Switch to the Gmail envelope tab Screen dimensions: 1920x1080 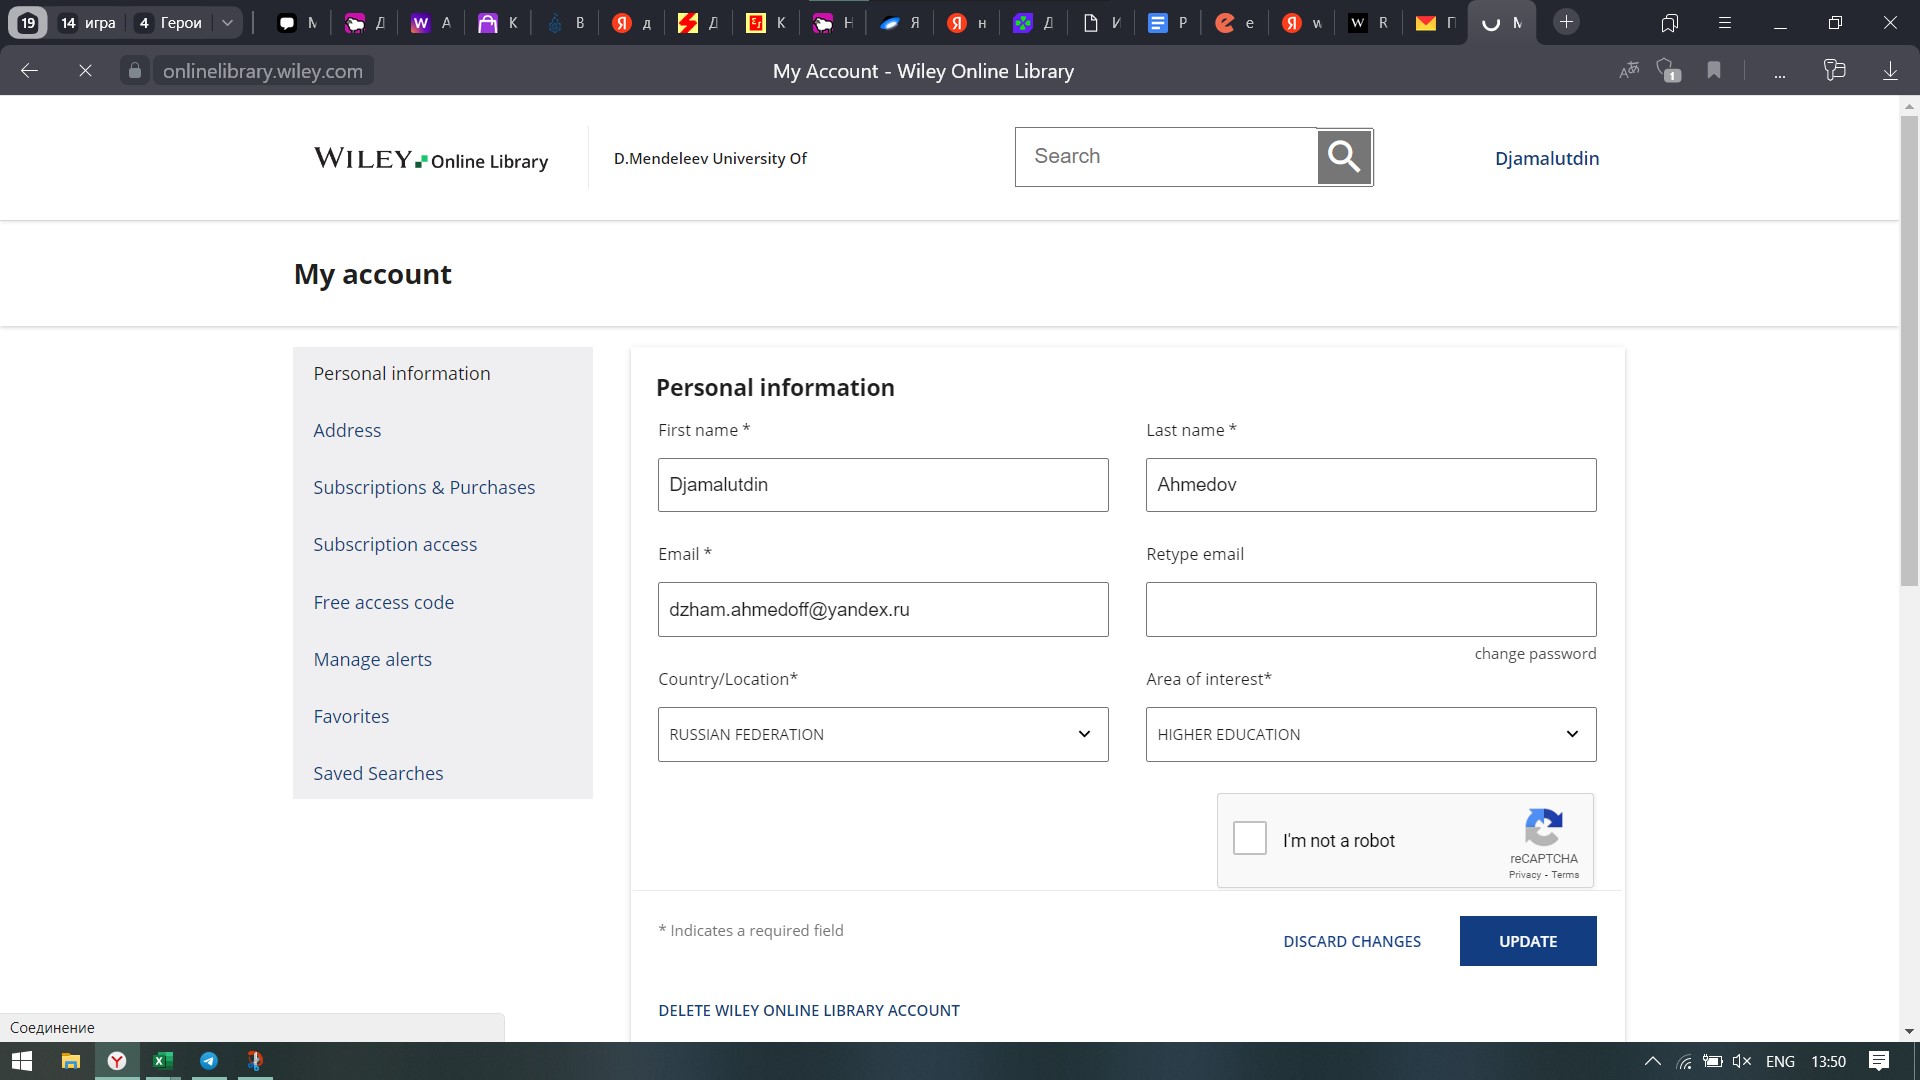coord(1434,23)
